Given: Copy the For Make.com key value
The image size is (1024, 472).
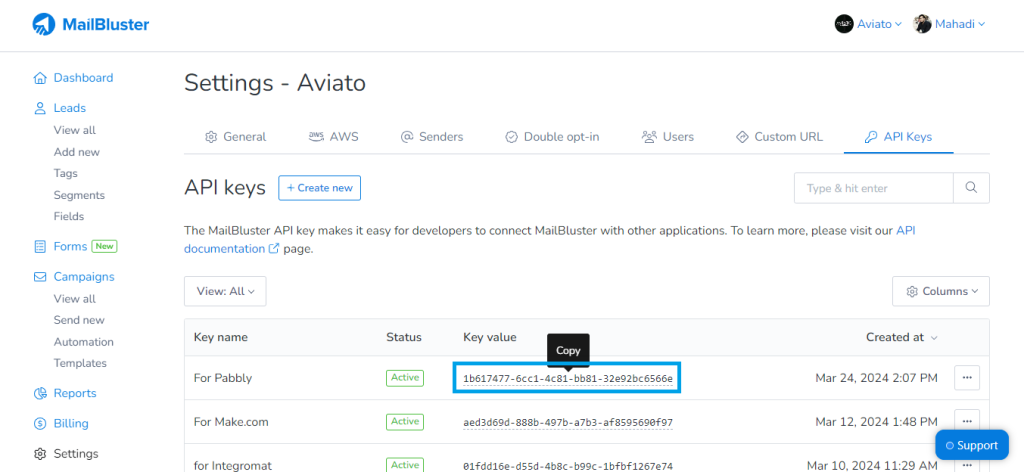Looking at the screenshot, I should click(x=568, y=423).
